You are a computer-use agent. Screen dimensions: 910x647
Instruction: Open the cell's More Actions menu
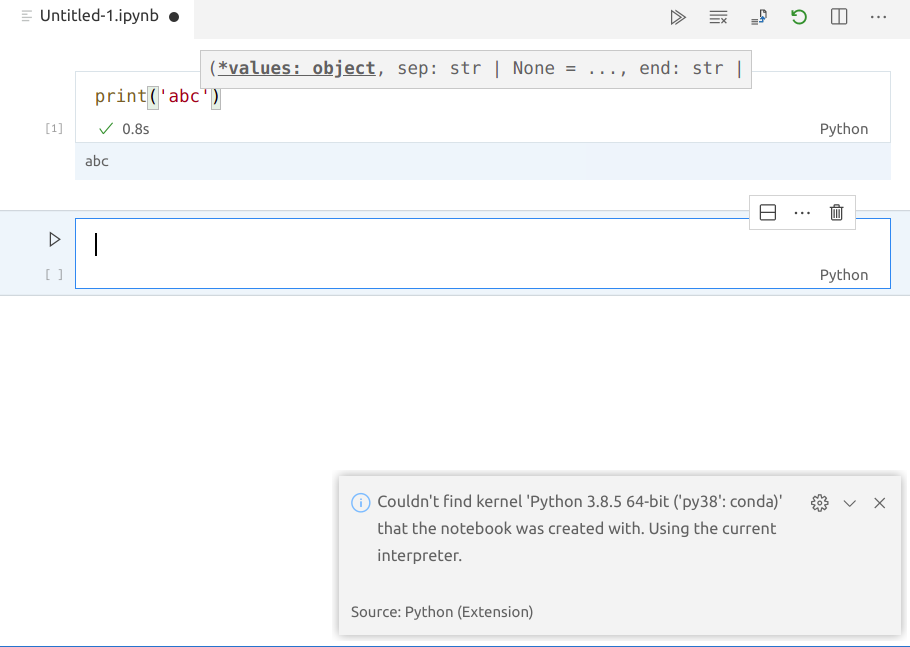802,212
